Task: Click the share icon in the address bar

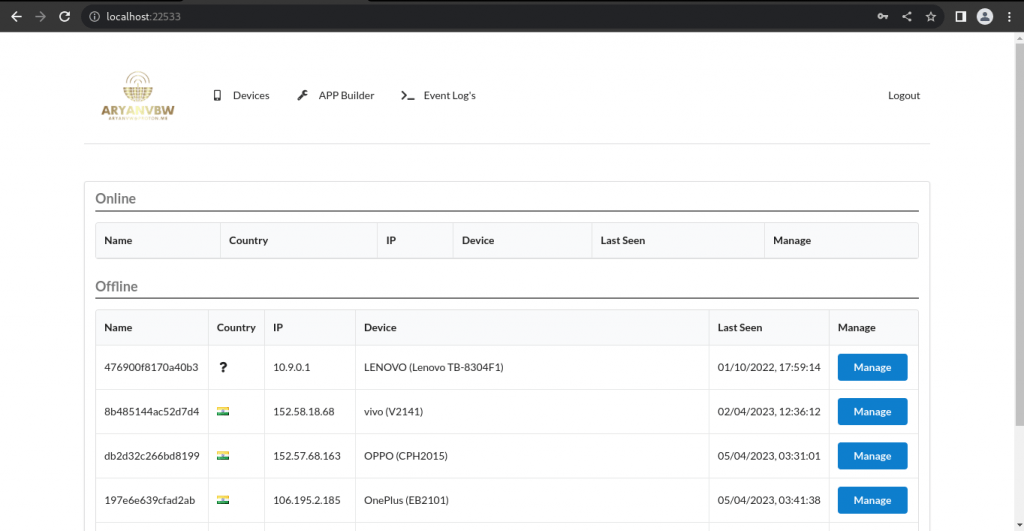Action: [x=907, y=16]
